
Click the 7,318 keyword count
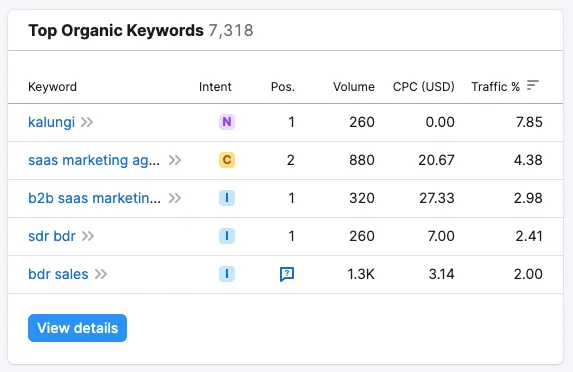click(x=231, y=31)
